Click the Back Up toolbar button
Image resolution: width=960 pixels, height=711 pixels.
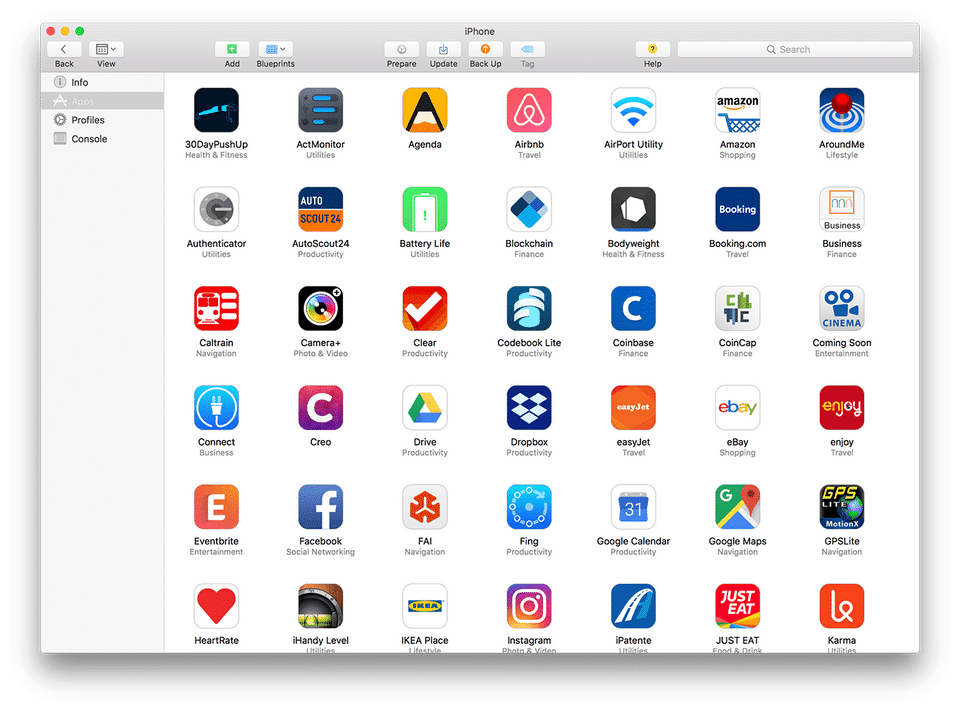[x=486, y=49]
